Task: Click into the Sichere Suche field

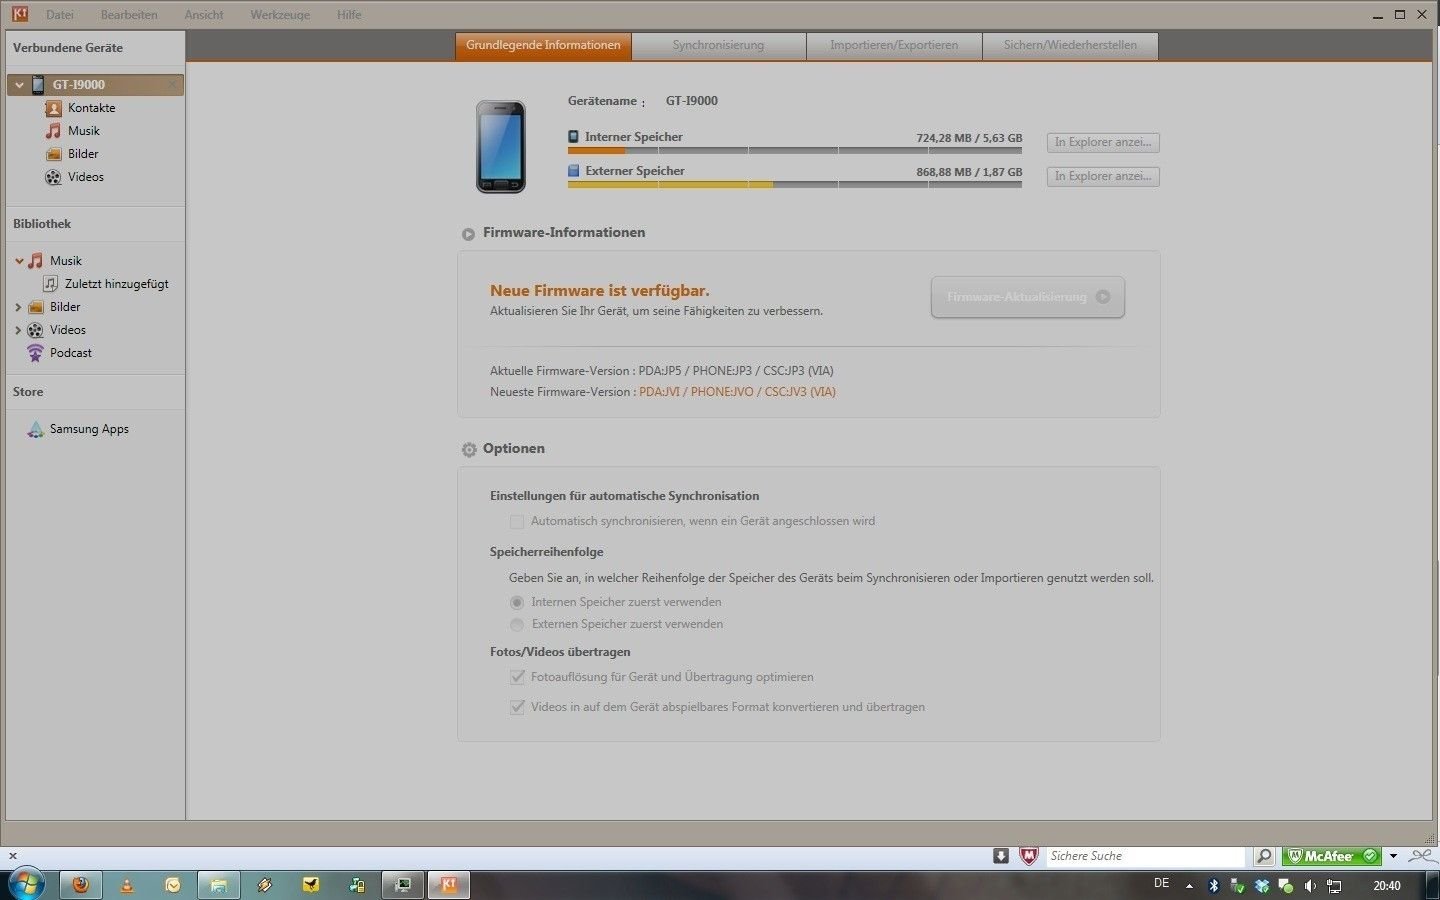Action: pos(1146,856)
